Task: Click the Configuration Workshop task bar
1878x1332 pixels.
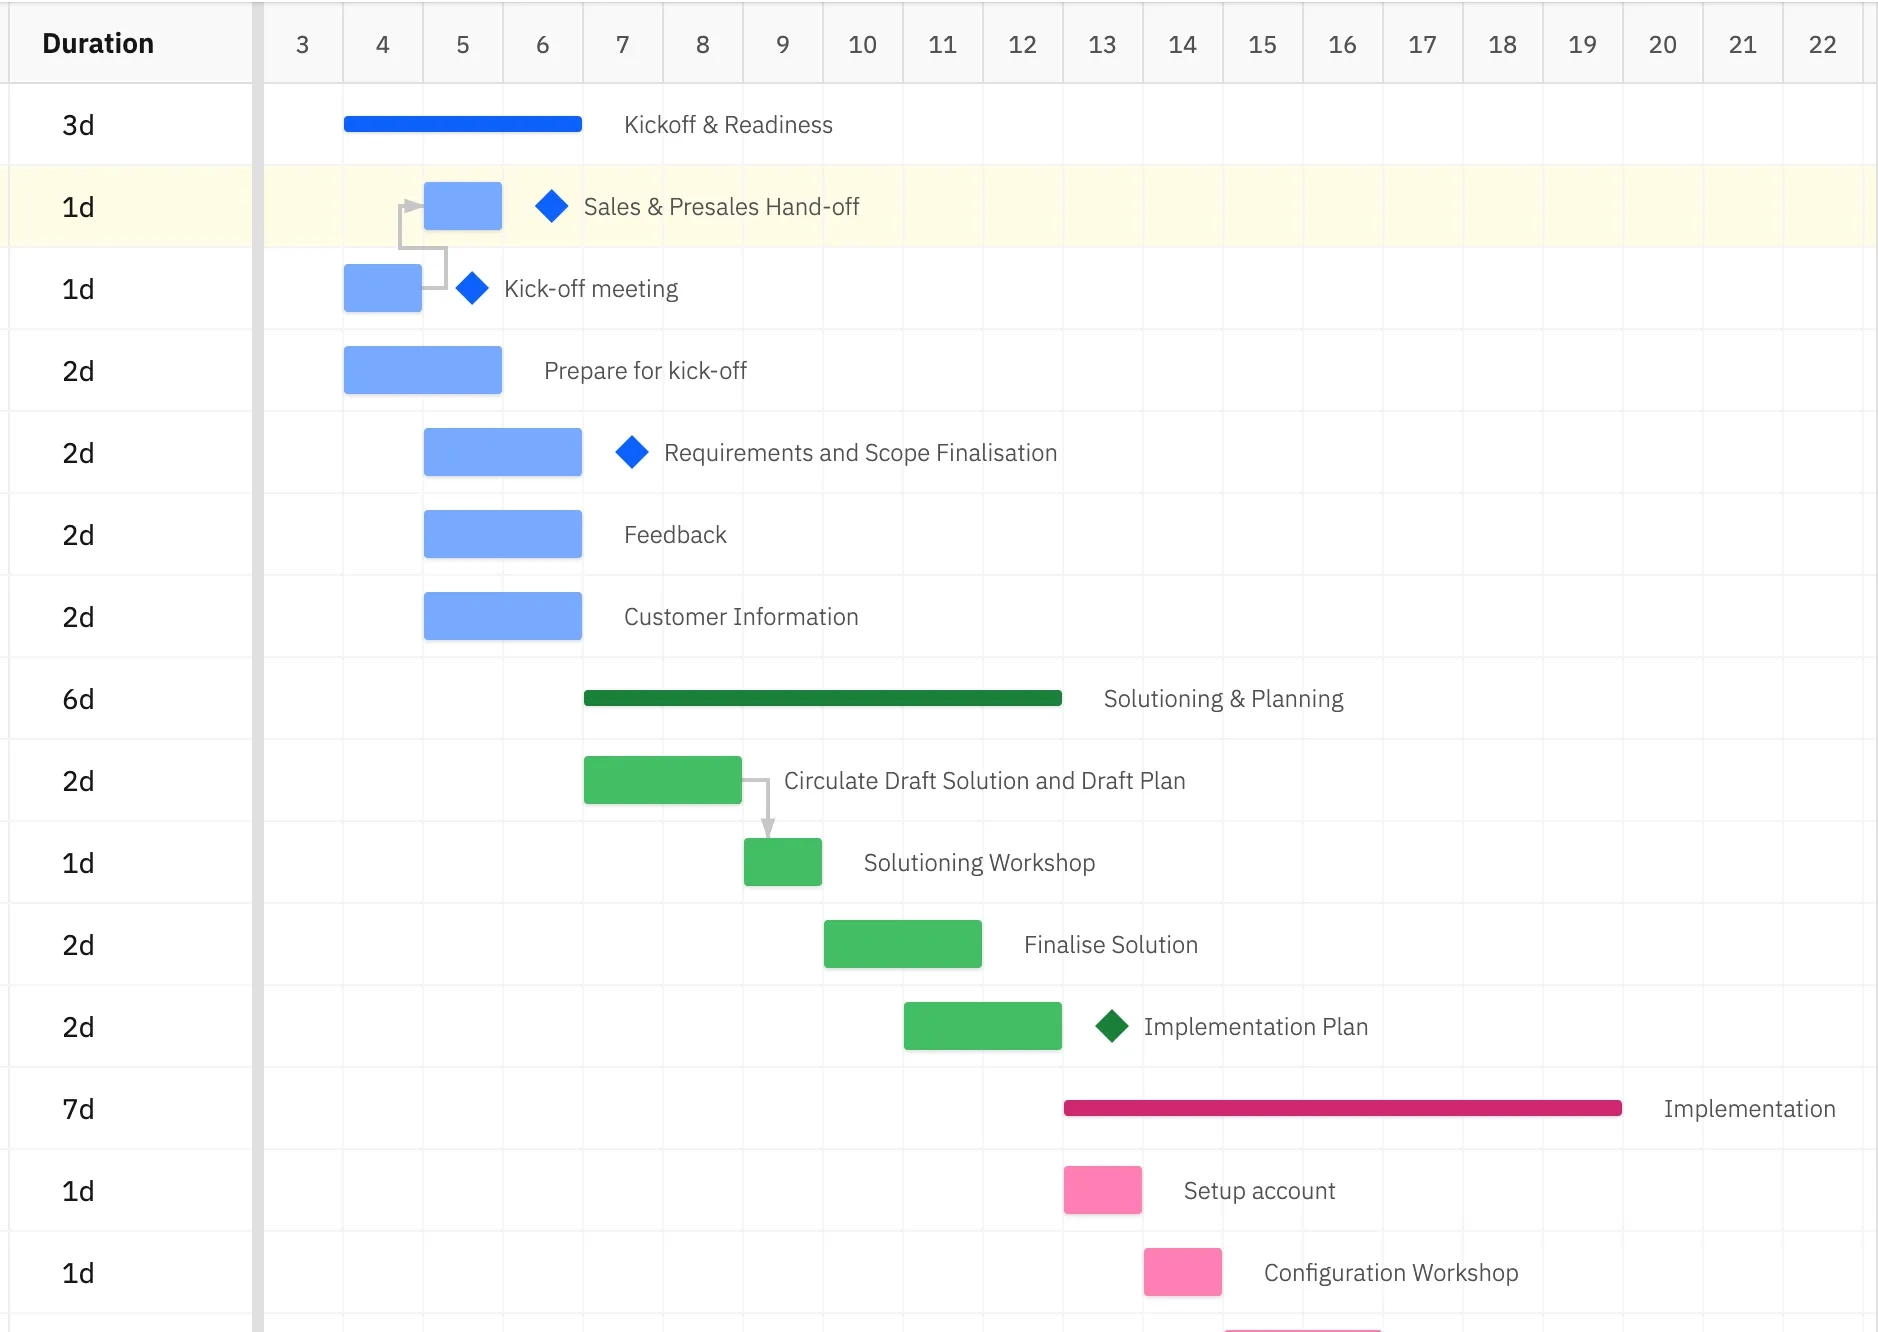Action: [1182, 1272]
